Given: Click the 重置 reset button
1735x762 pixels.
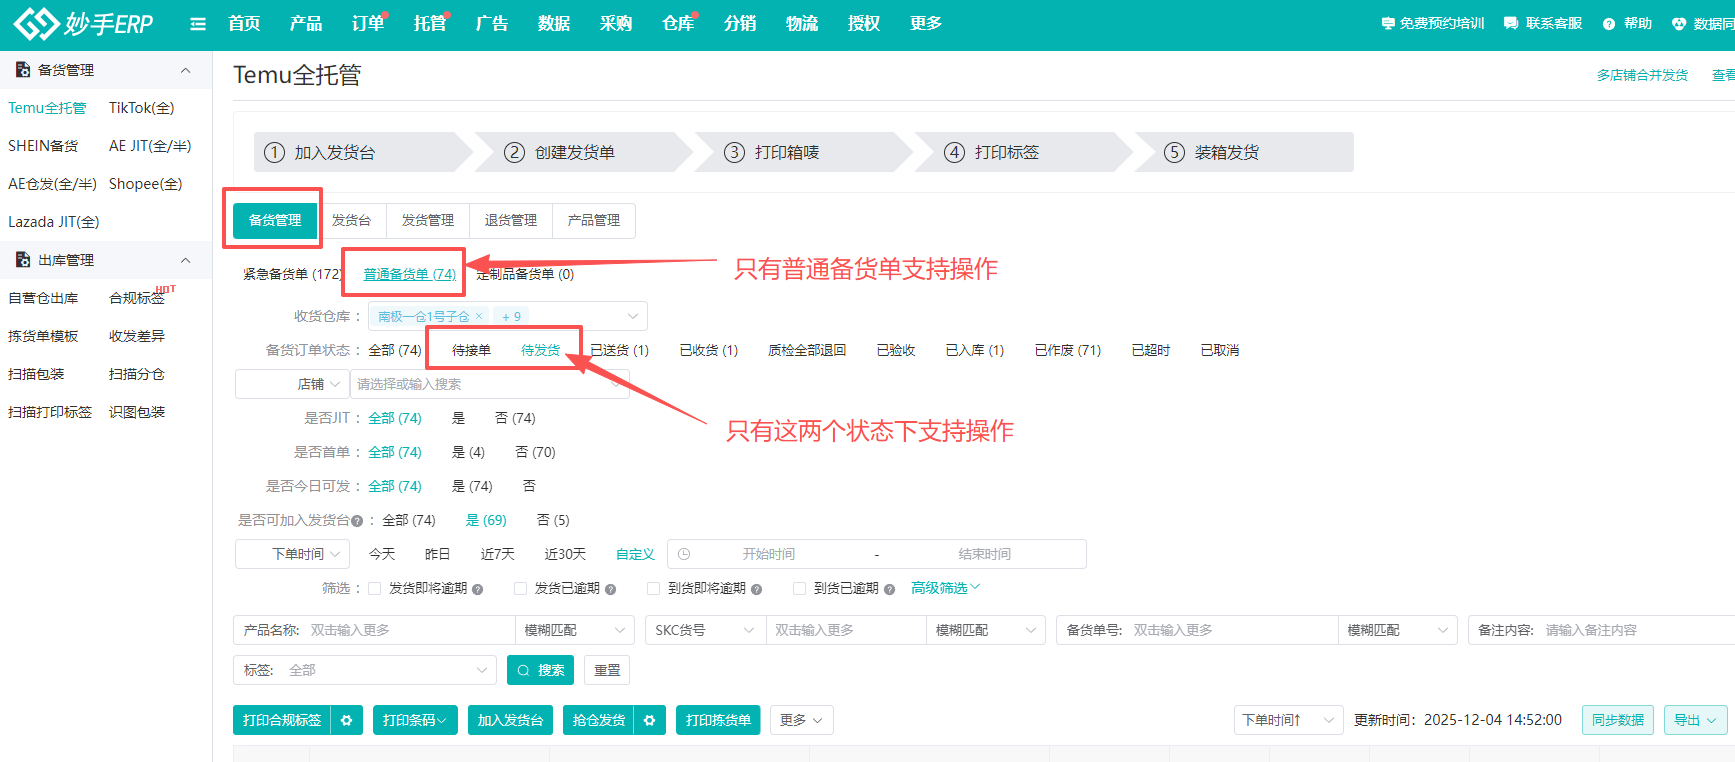Looking at the screenshot, I should pos(607,670).
